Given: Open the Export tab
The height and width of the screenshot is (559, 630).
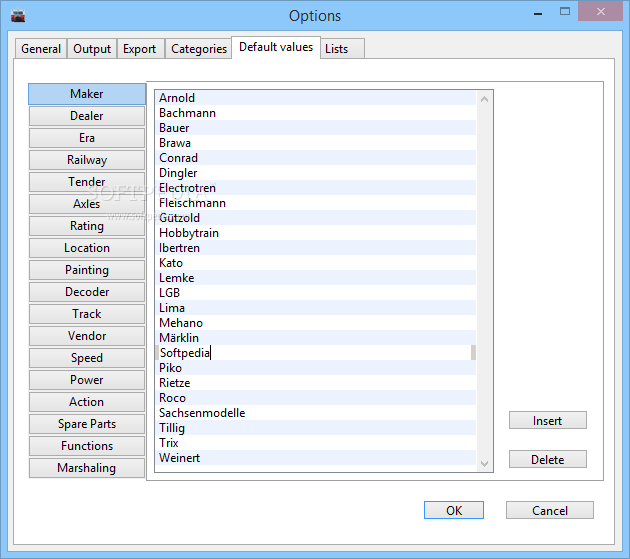Looking at the screenshot, I should point(139,49).
